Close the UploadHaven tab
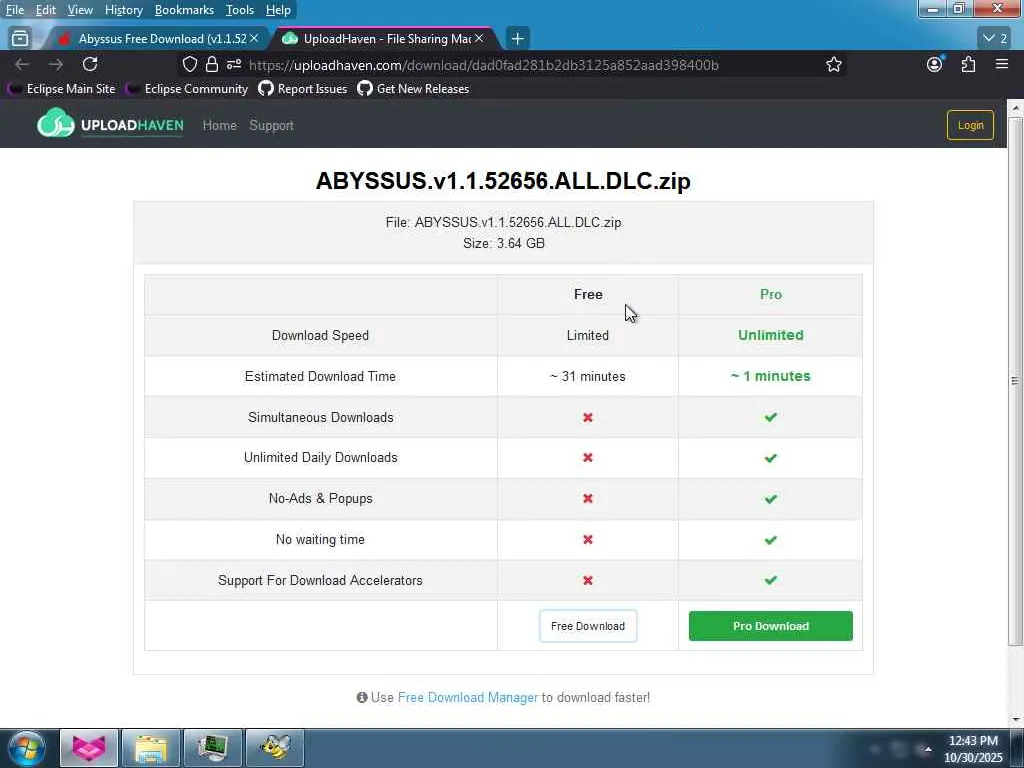1024x768 pixels. click(479, 39)
